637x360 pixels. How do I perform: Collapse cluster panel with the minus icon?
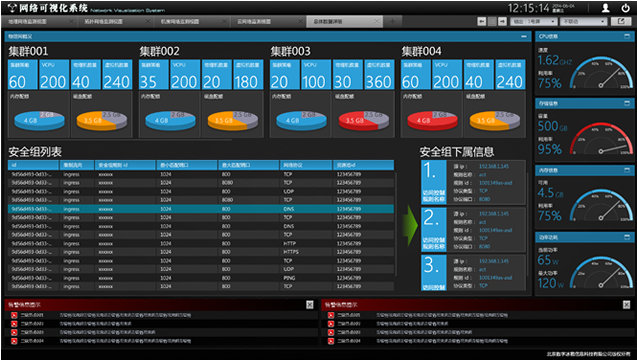(x=524, y=36)
